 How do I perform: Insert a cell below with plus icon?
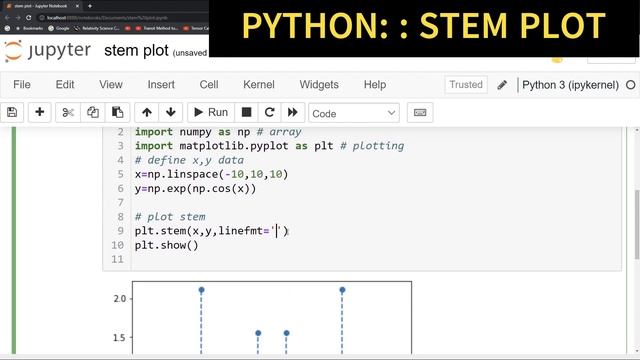coord(40,112)
